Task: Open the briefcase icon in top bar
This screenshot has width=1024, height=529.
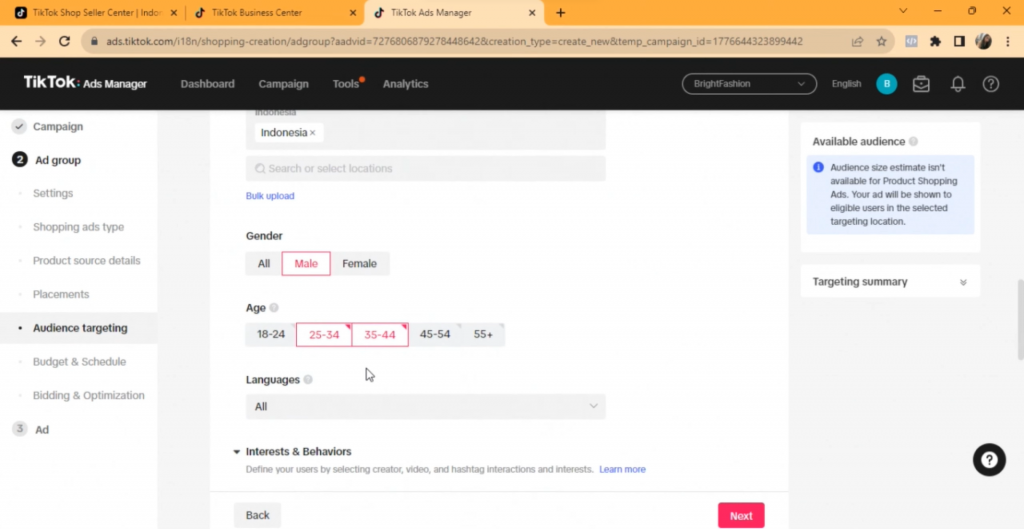Action: (x=921, y=84)
